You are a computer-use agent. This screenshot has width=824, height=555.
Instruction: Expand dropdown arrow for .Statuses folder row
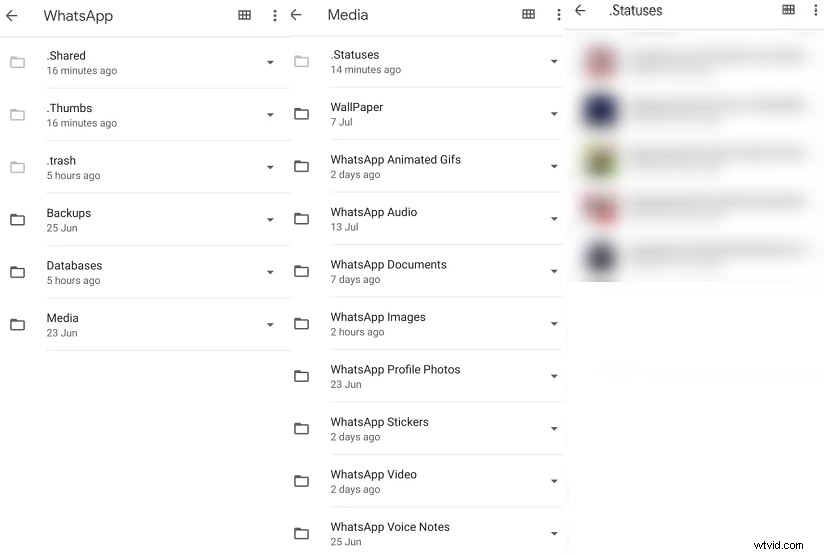pos(554,61)
